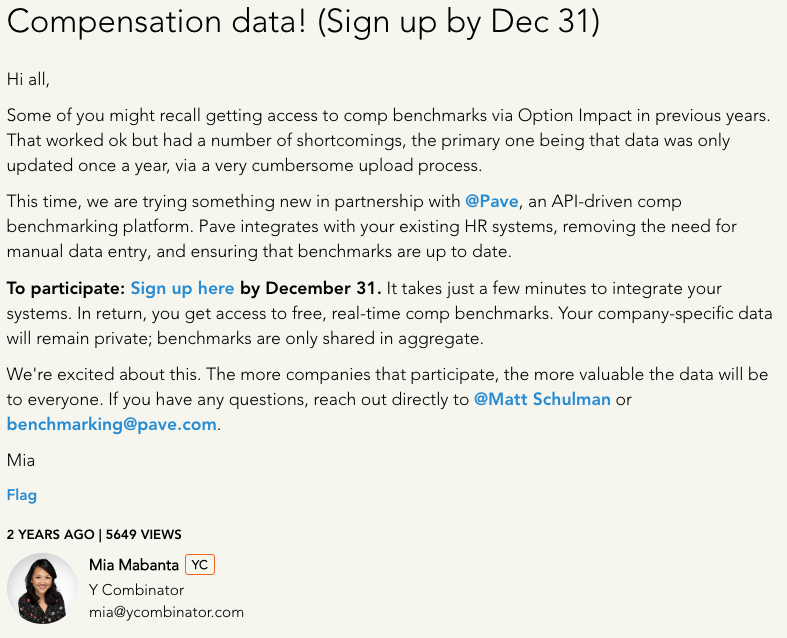Flag this post
The height and width of the screenshot is (638, 787).
tap(22, 495)
